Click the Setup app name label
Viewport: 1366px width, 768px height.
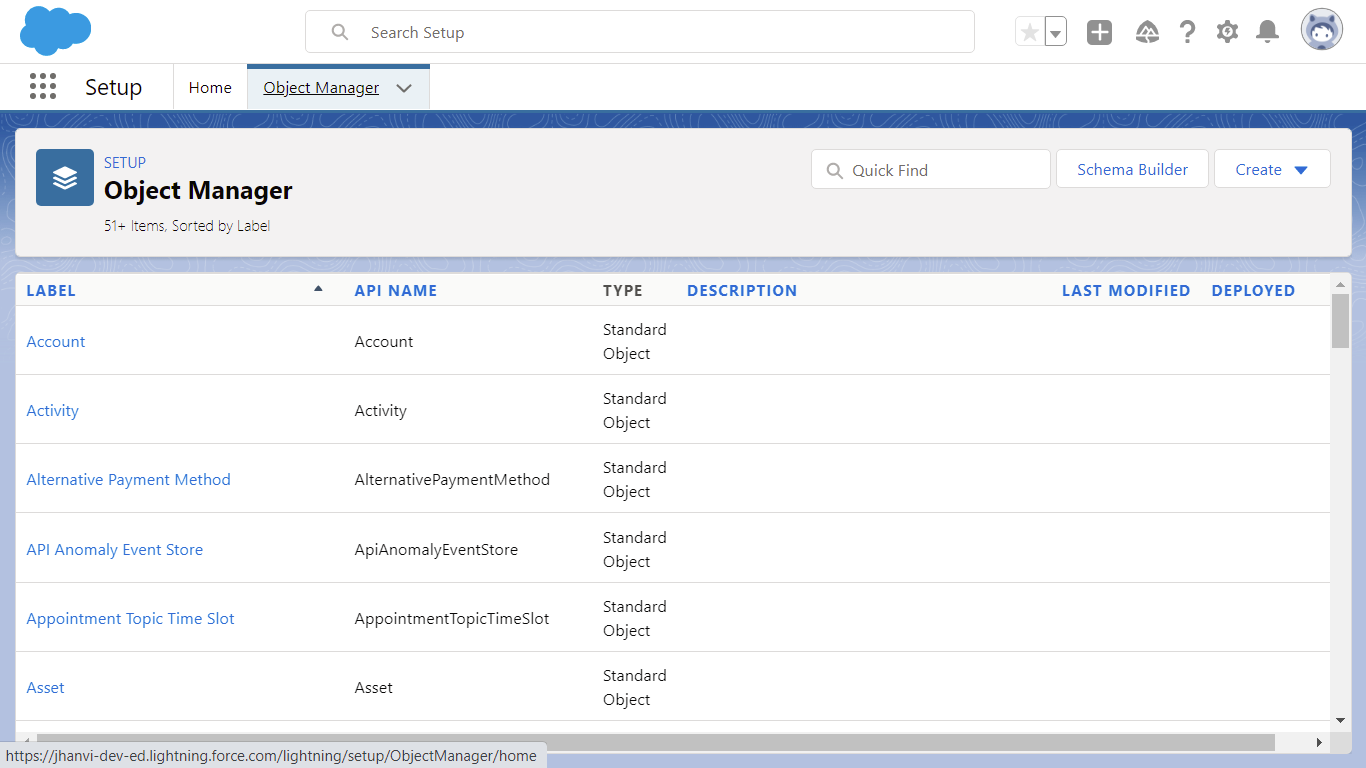point(114,88)
